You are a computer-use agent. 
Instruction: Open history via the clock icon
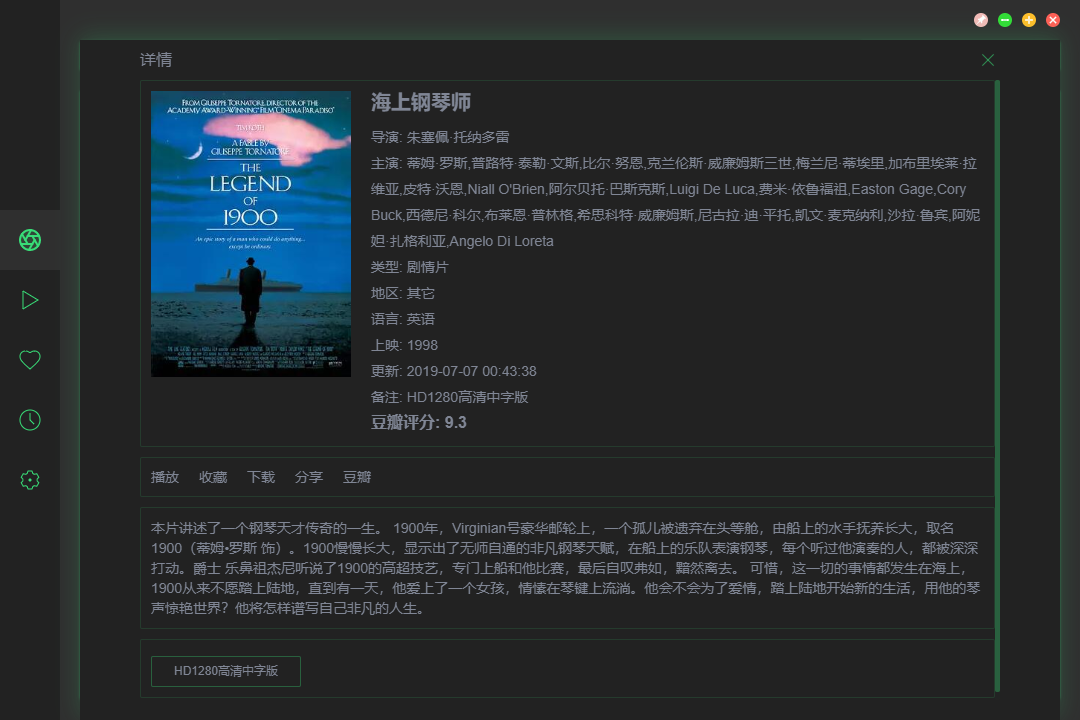(x=30, y=420)
